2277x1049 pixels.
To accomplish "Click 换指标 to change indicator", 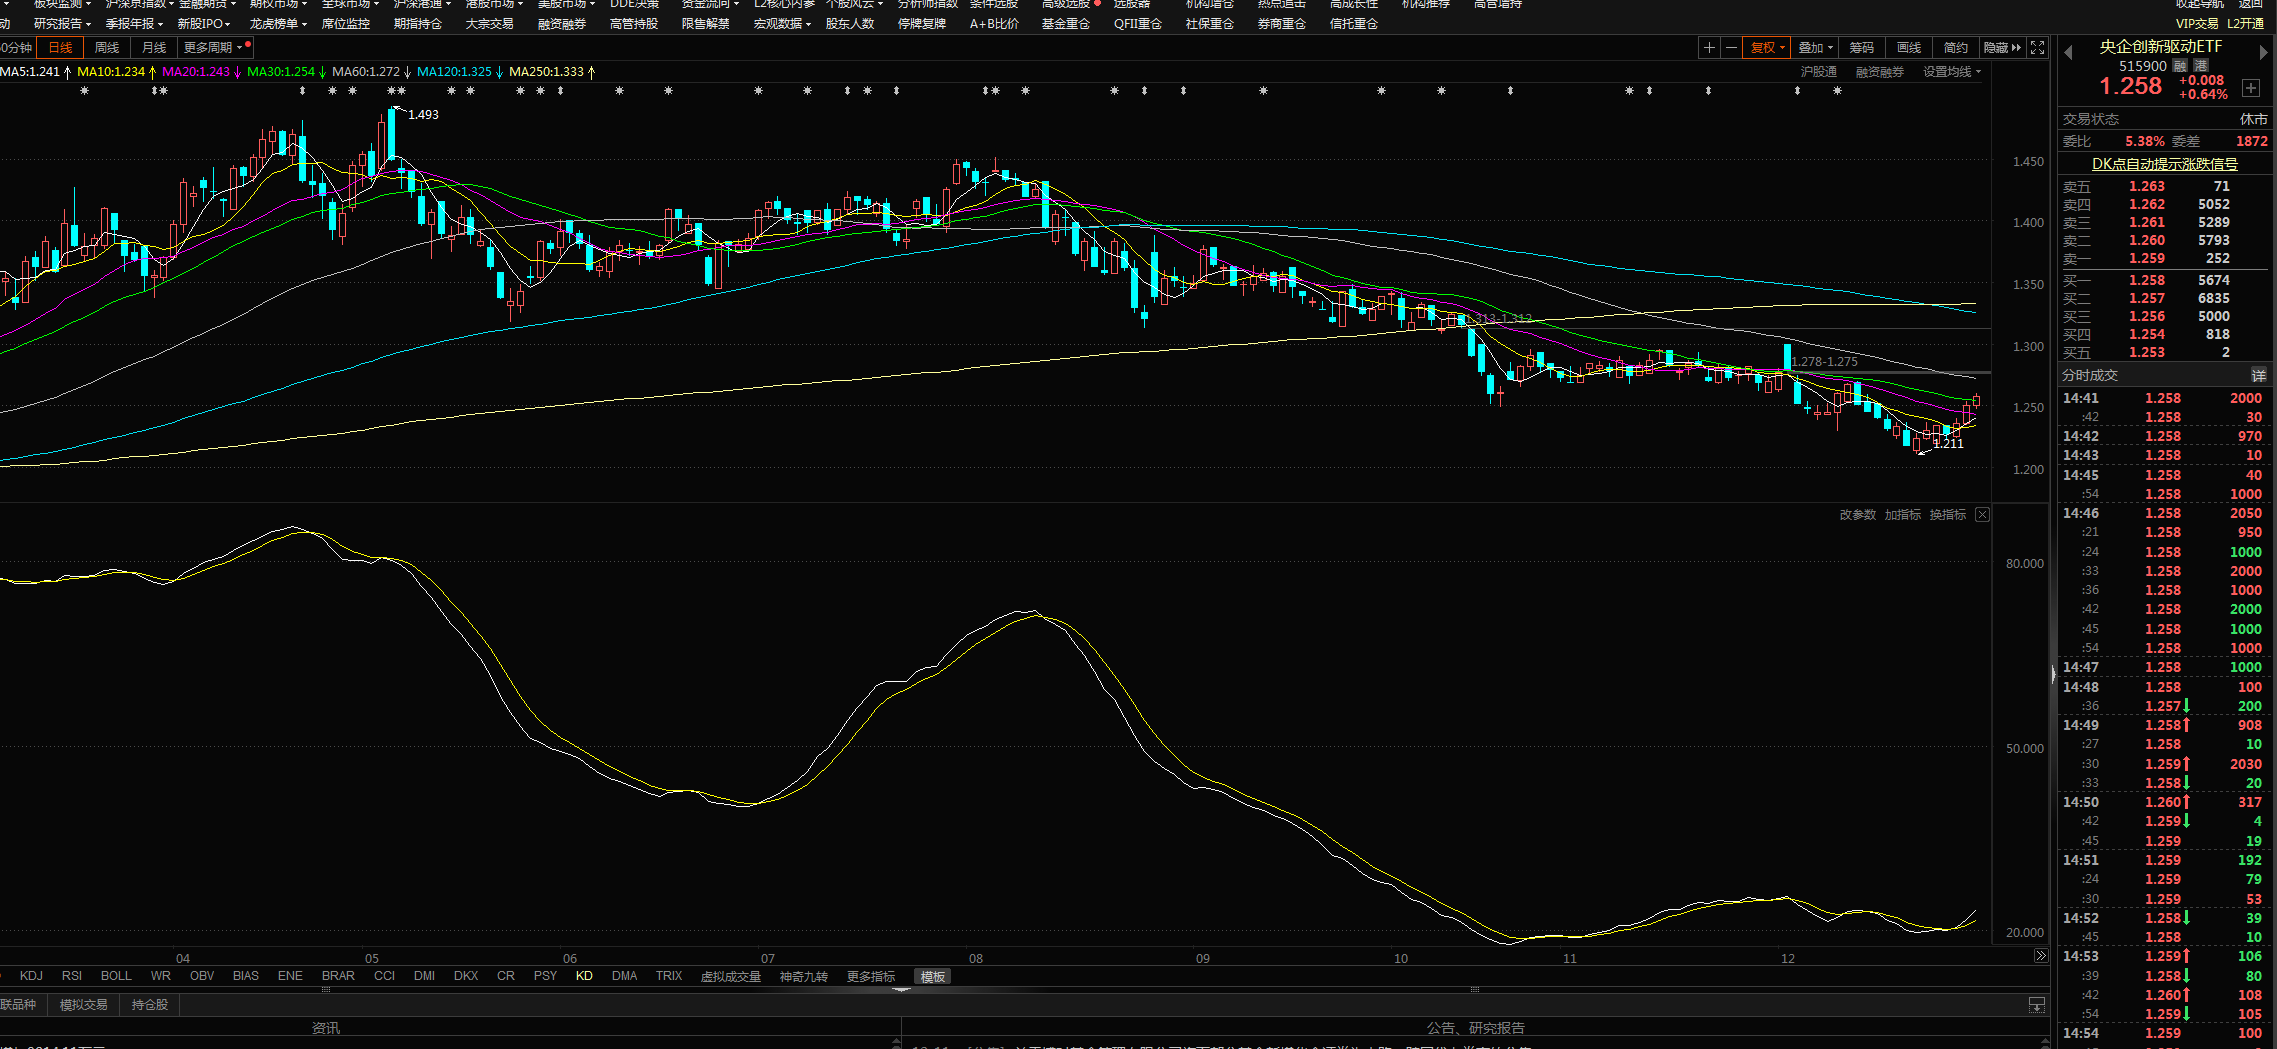I will 1948,515.
